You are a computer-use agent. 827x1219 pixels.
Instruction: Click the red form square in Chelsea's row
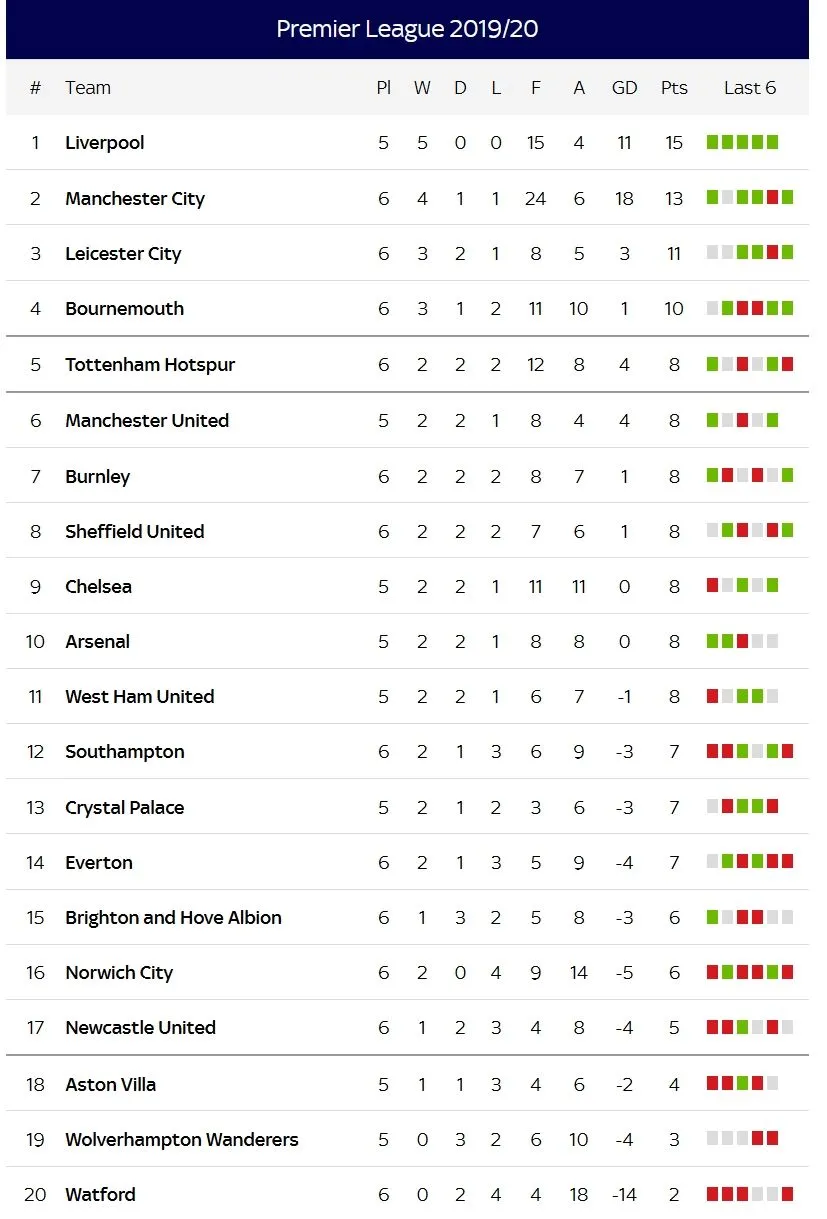tap(713, 586)
